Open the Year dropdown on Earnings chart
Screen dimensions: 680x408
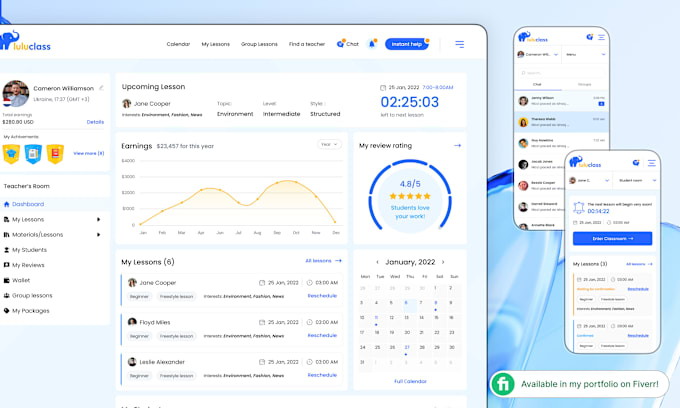[x=329, y=144]
